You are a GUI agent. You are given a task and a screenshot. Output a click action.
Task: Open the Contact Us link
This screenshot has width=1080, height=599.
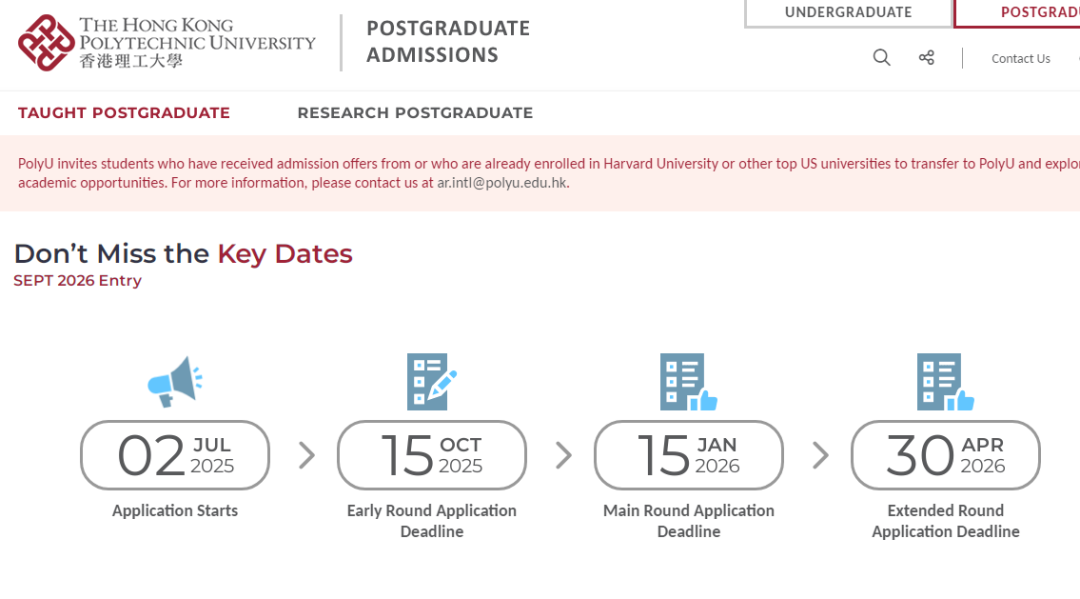coord(1021,59)
